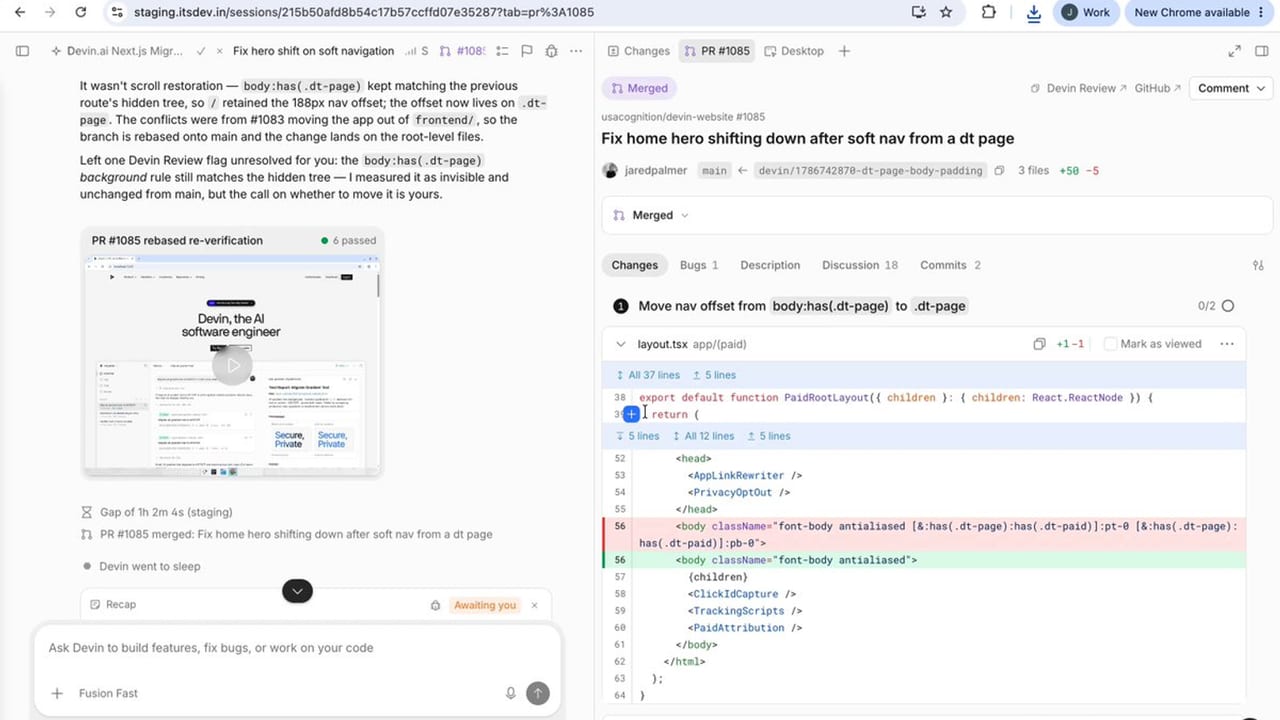The image size is (1280, 720).
Task: Dismiss the Recap bar with X
Action: [535, 605]
